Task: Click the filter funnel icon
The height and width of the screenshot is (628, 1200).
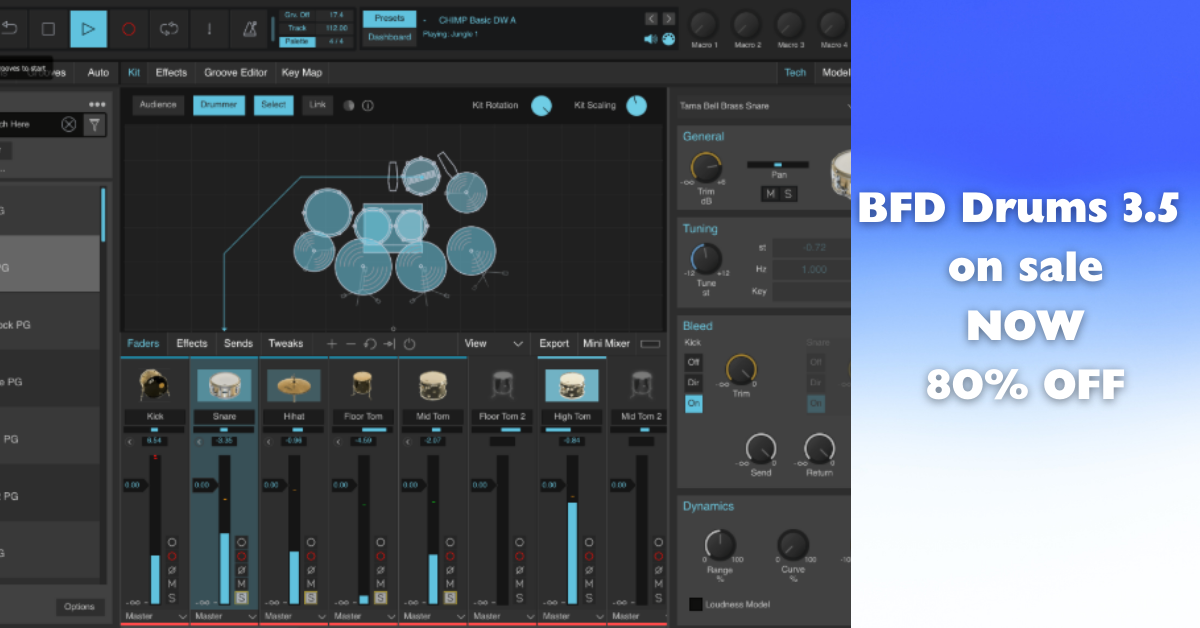Action: (x=94, y=125)
